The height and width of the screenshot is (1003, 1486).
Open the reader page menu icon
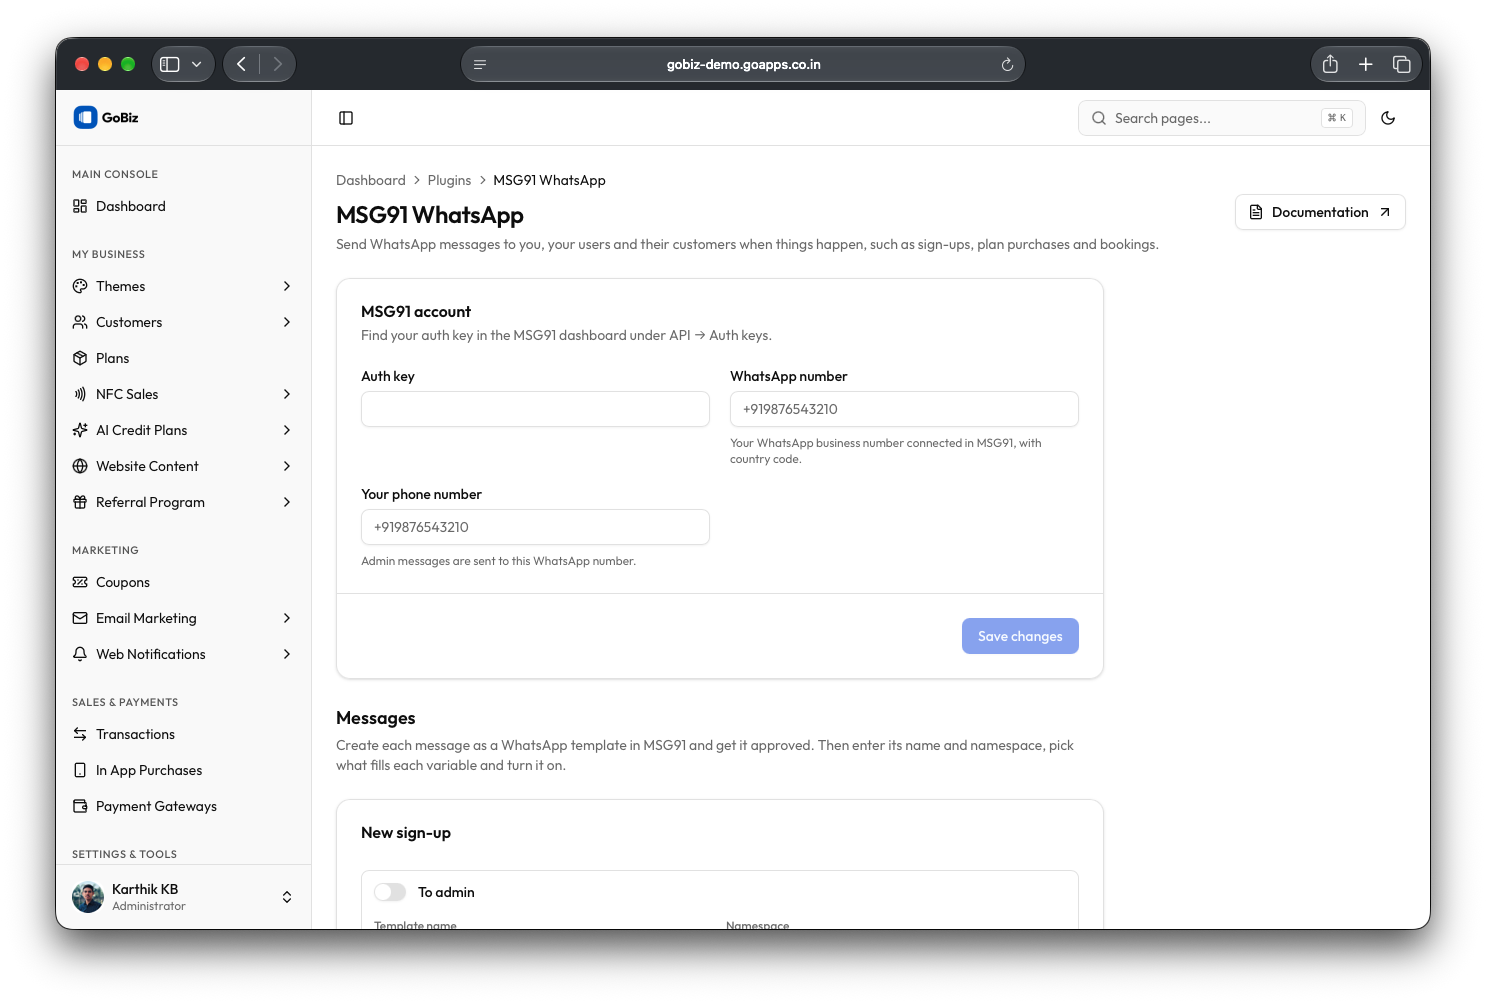(x=480, y=64)
